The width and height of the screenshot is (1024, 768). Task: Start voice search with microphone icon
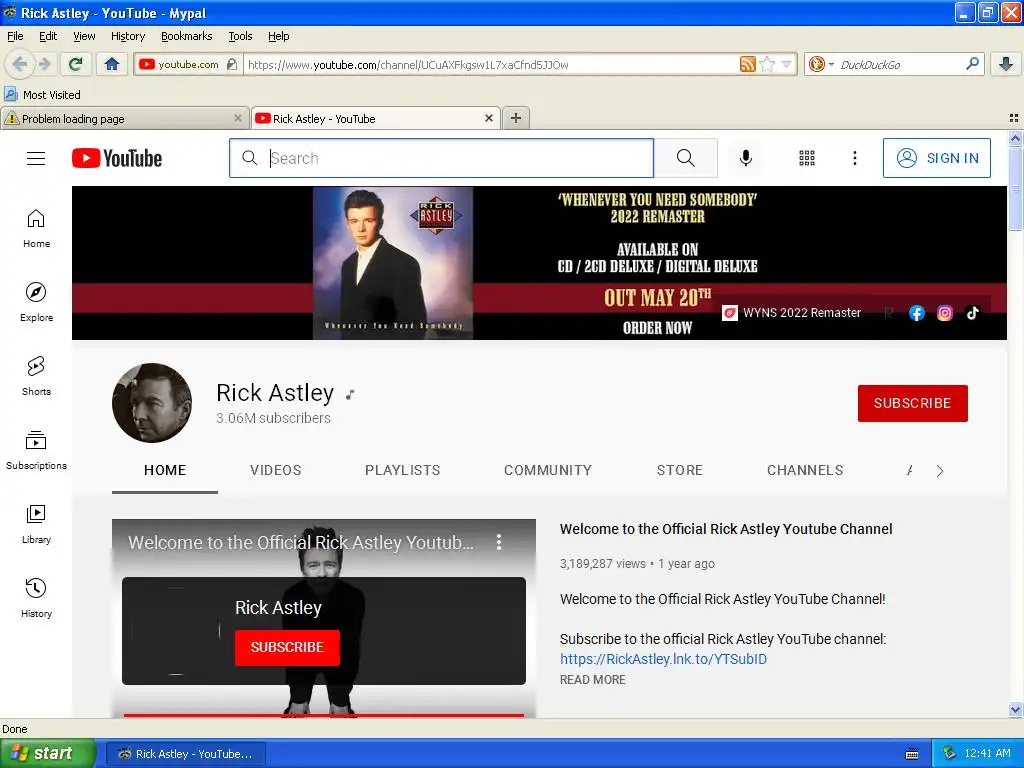(x=745, y=158)
